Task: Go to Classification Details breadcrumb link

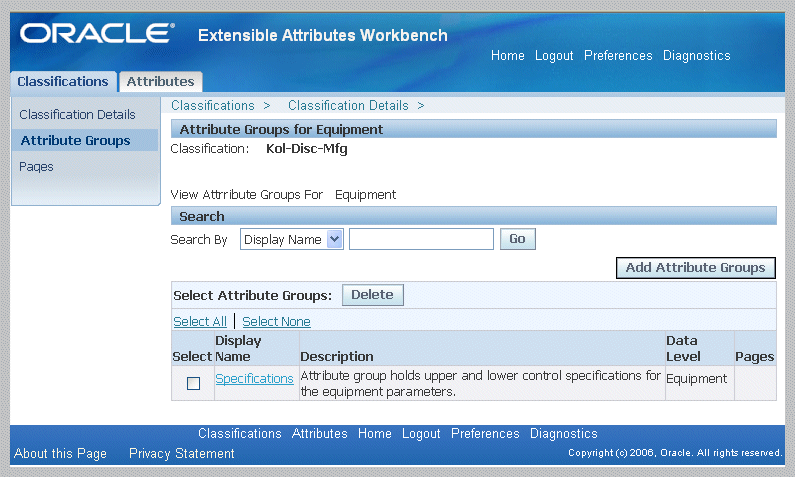Action: pos(348,105)
